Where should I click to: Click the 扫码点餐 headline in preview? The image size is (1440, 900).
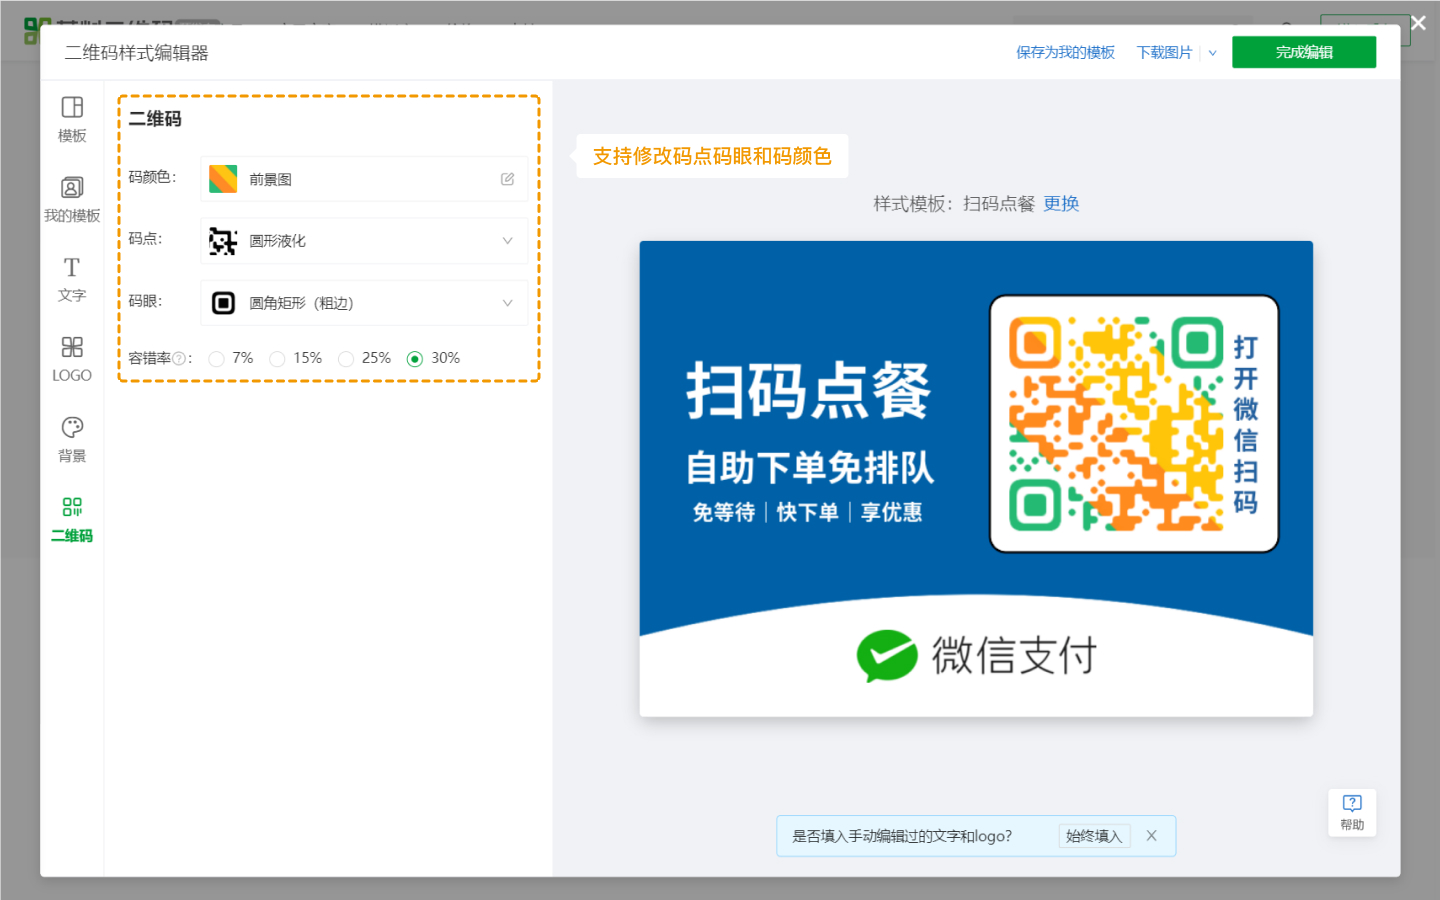808,391
